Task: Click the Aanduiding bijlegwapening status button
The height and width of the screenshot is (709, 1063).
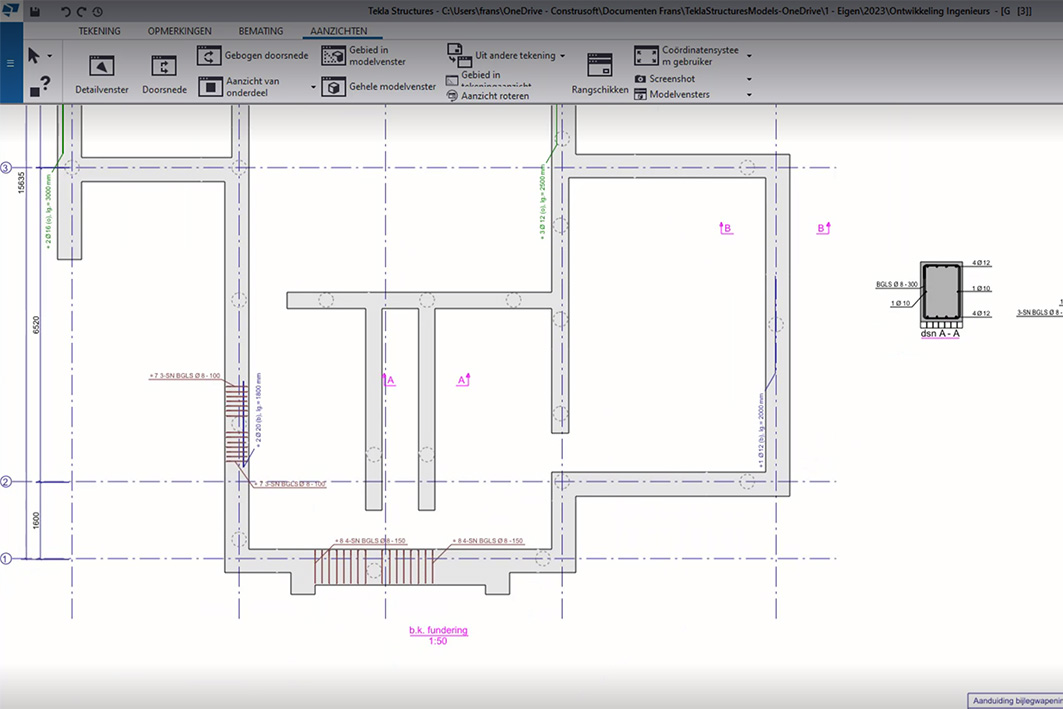Action: [x=1015, y=700]
